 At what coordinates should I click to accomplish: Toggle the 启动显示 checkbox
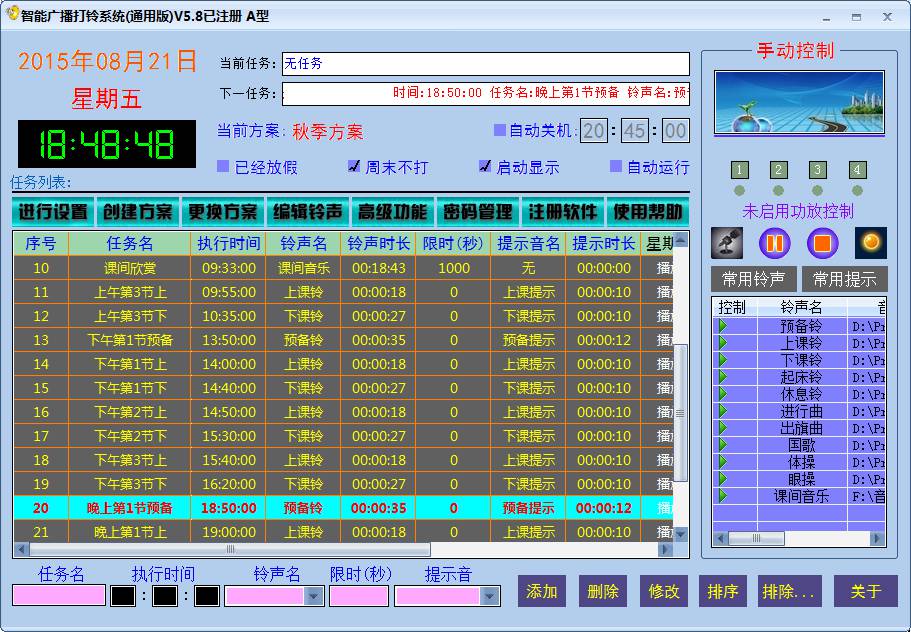coord(485,167)
